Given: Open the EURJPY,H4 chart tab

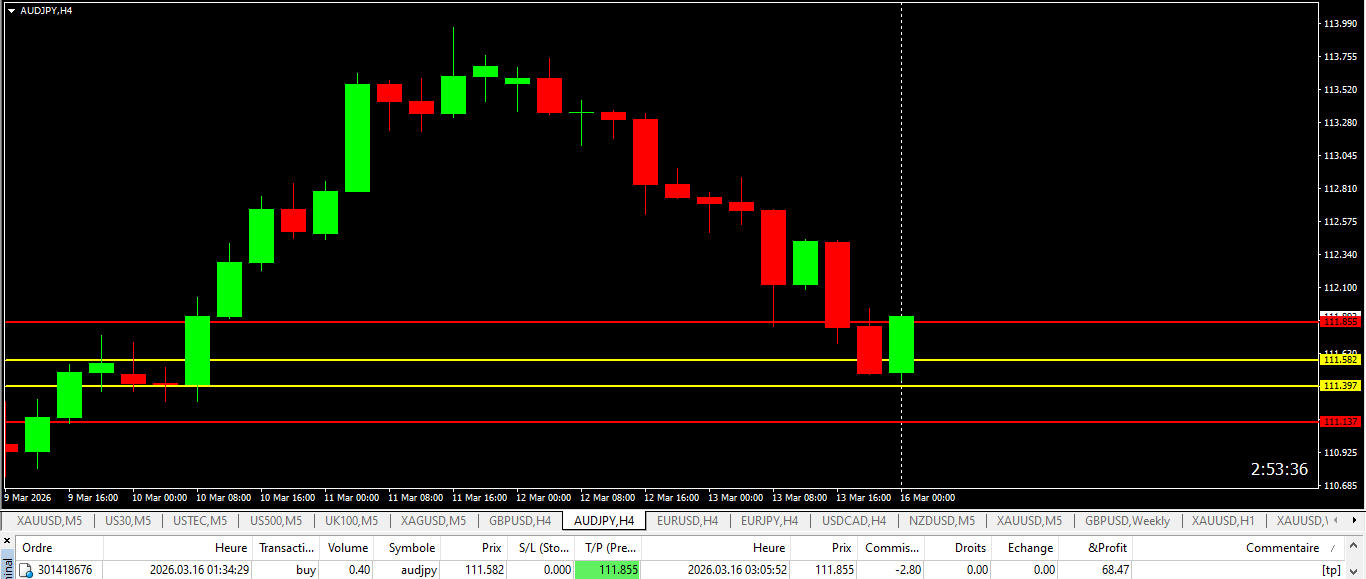Looking at the screenshot, I should 769,521.
